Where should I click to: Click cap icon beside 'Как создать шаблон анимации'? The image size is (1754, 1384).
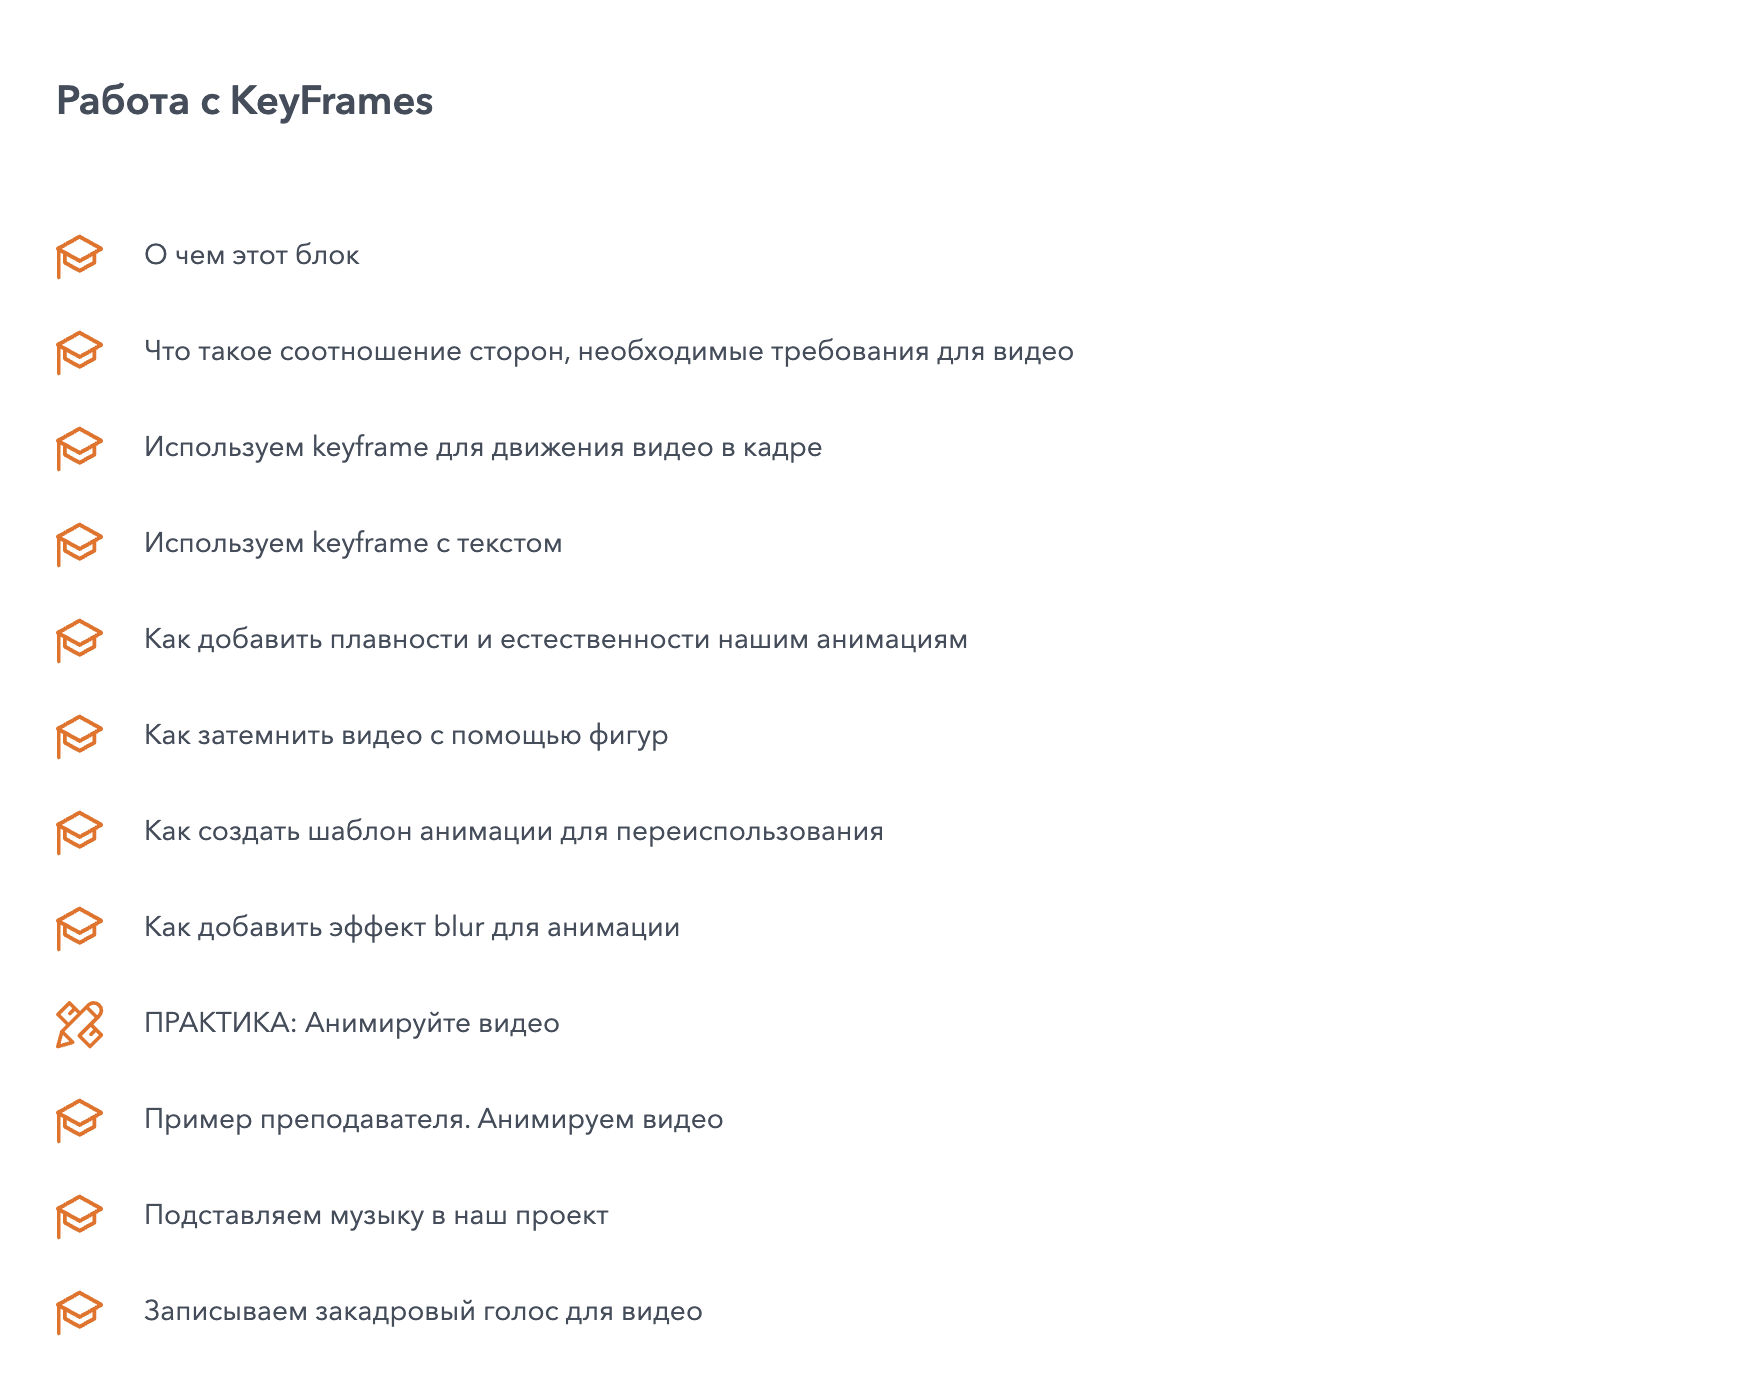(x=79, y=832)
